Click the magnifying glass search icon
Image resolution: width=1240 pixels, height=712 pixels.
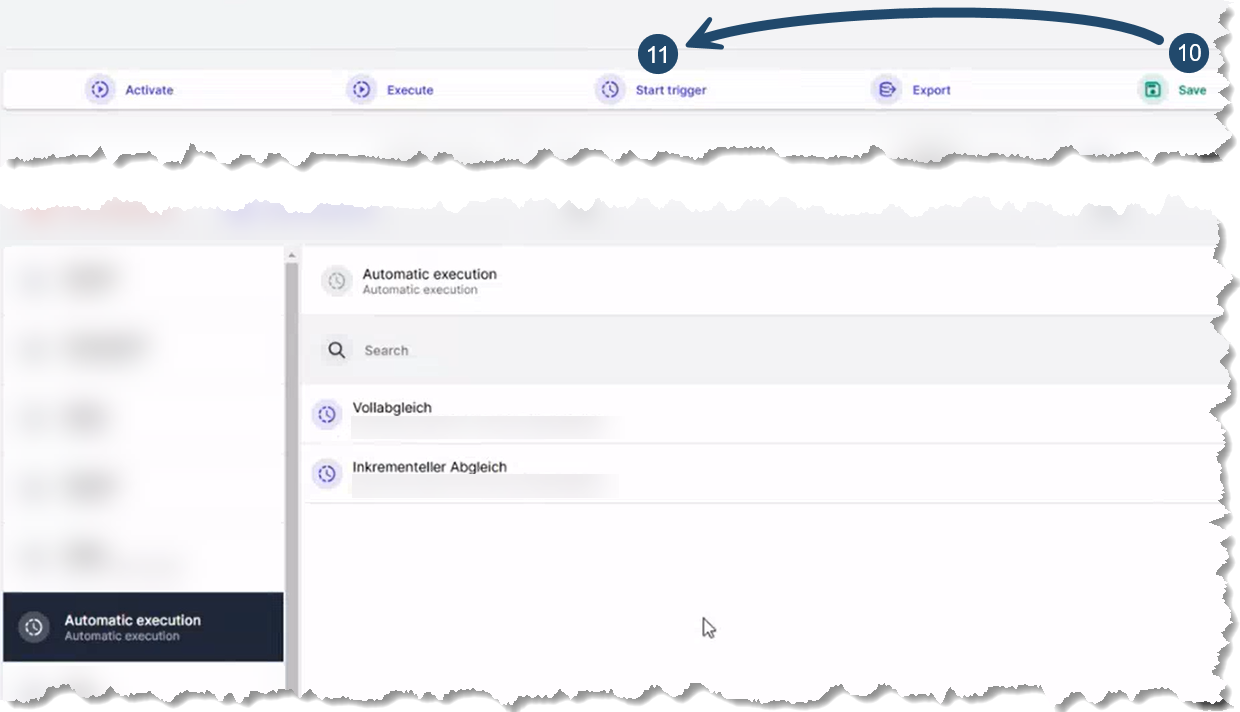337,350
